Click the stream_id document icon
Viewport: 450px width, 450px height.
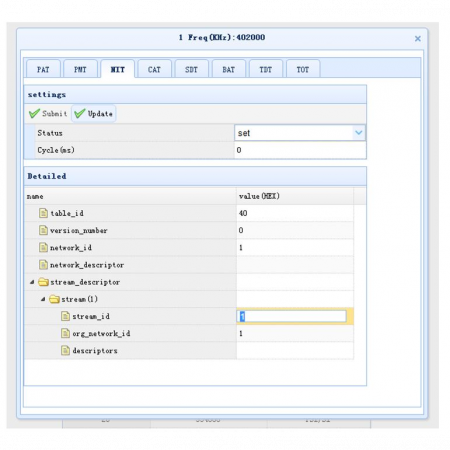pyautogui.click(x=65, y=316)
